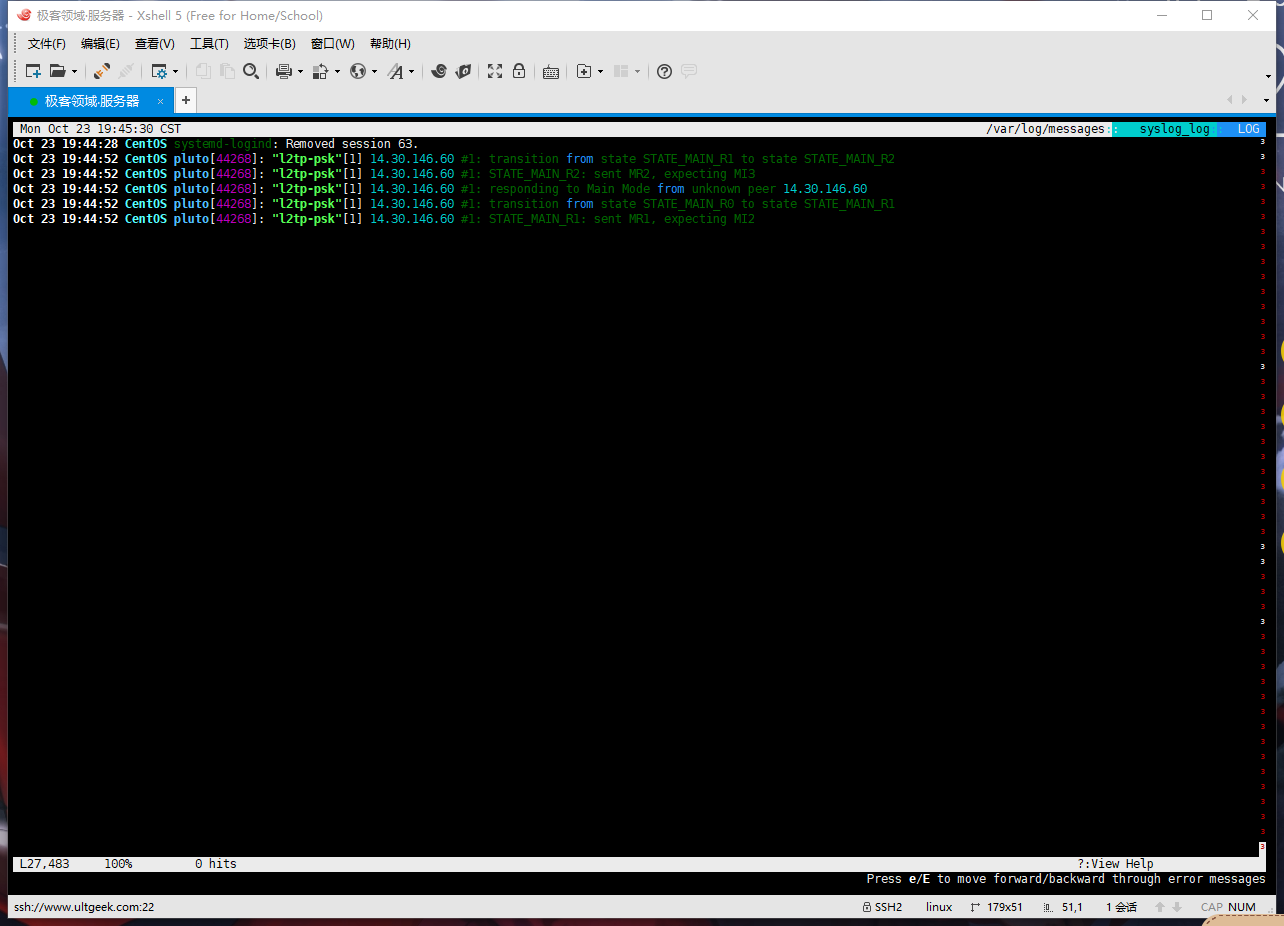The image size is (1284, 926).
Task: Click the Xshell logo in title bar
Action: tap(24, 15)
